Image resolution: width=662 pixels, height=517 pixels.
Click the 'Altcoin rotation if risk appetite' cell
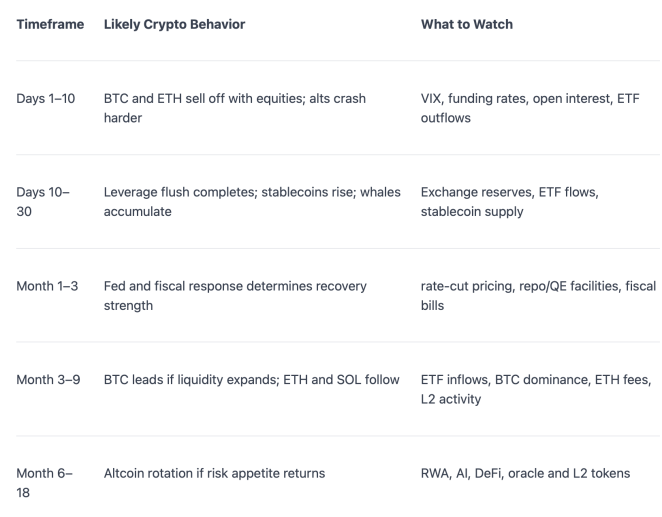[214, 474]
